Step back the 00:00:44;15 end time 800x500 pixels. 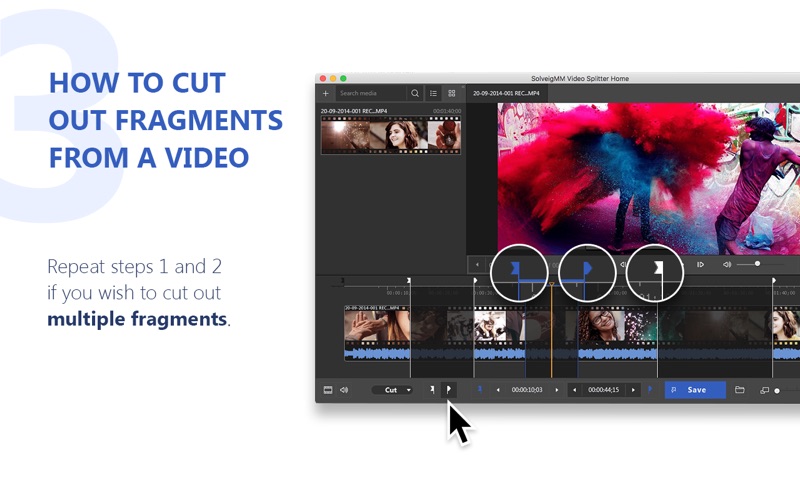[x=574, y=390]
